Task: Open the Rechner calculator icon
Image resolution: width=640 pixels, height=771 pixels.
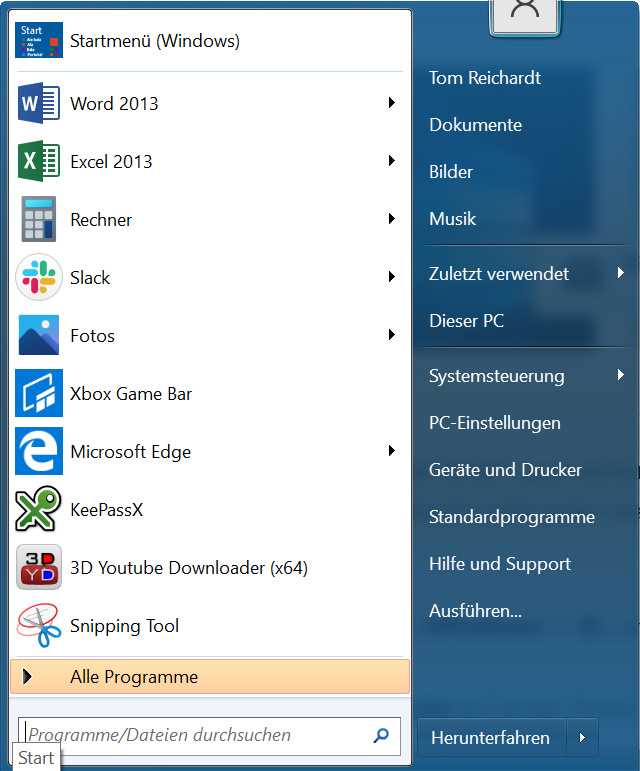Action: click(39, 219)
